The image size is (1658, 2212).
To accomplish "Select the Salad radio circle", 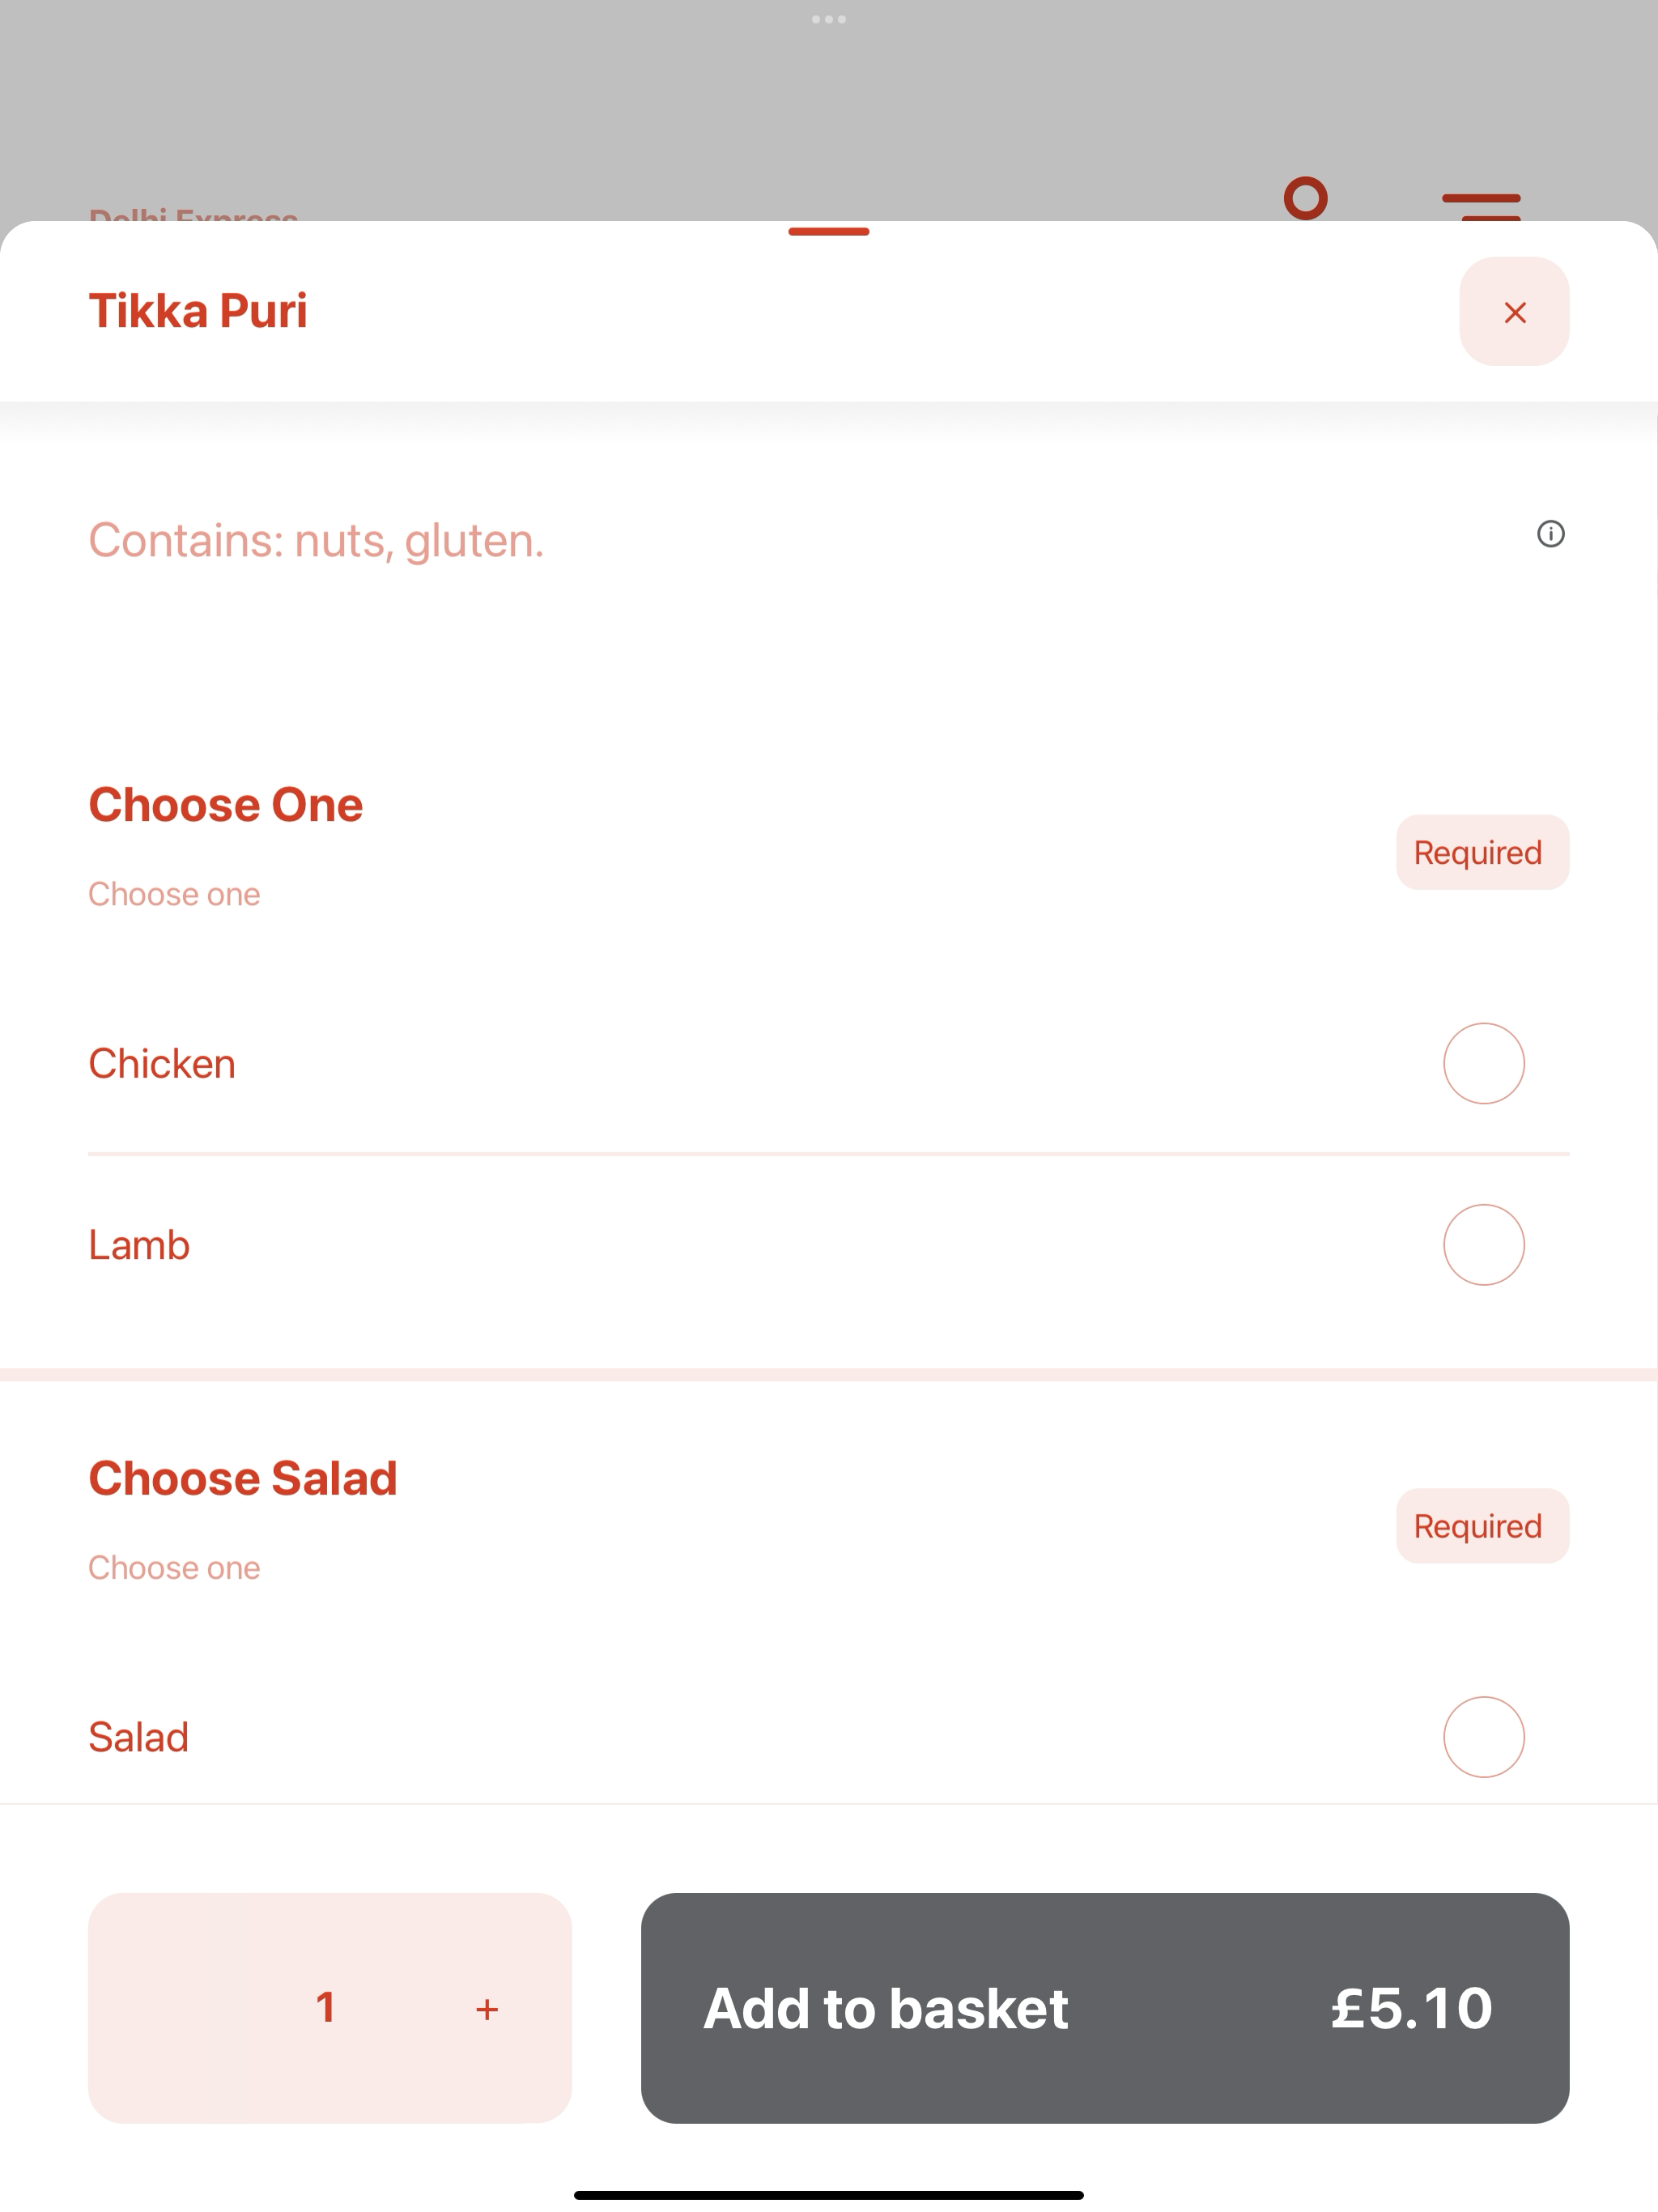I will click(x=1484, y=1737).
